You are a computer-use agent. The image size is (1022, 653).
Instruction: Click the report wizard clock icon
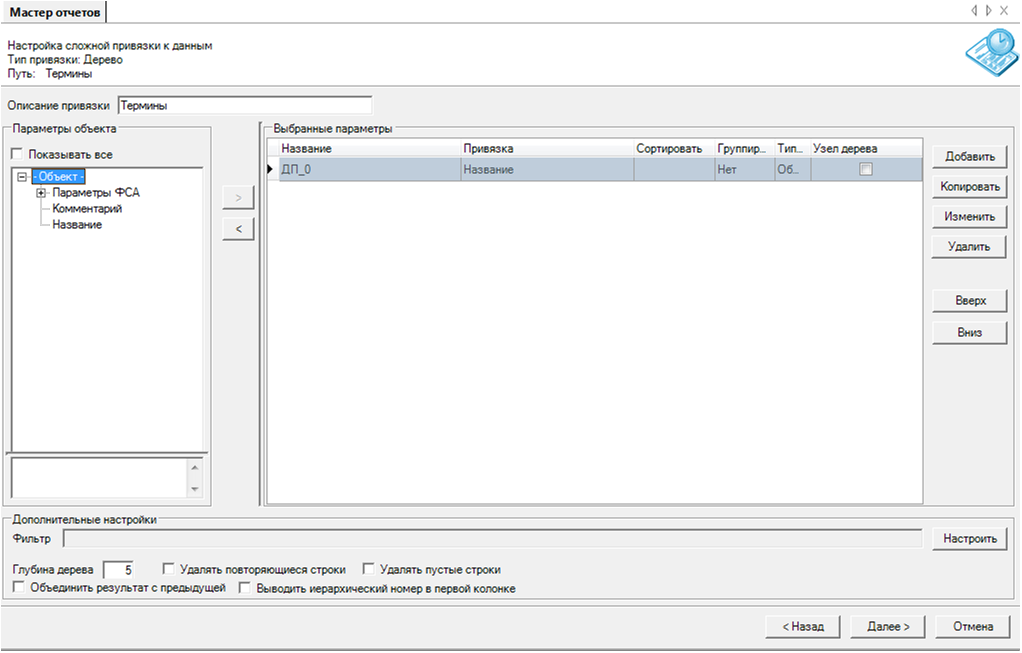tap(987, 57)
